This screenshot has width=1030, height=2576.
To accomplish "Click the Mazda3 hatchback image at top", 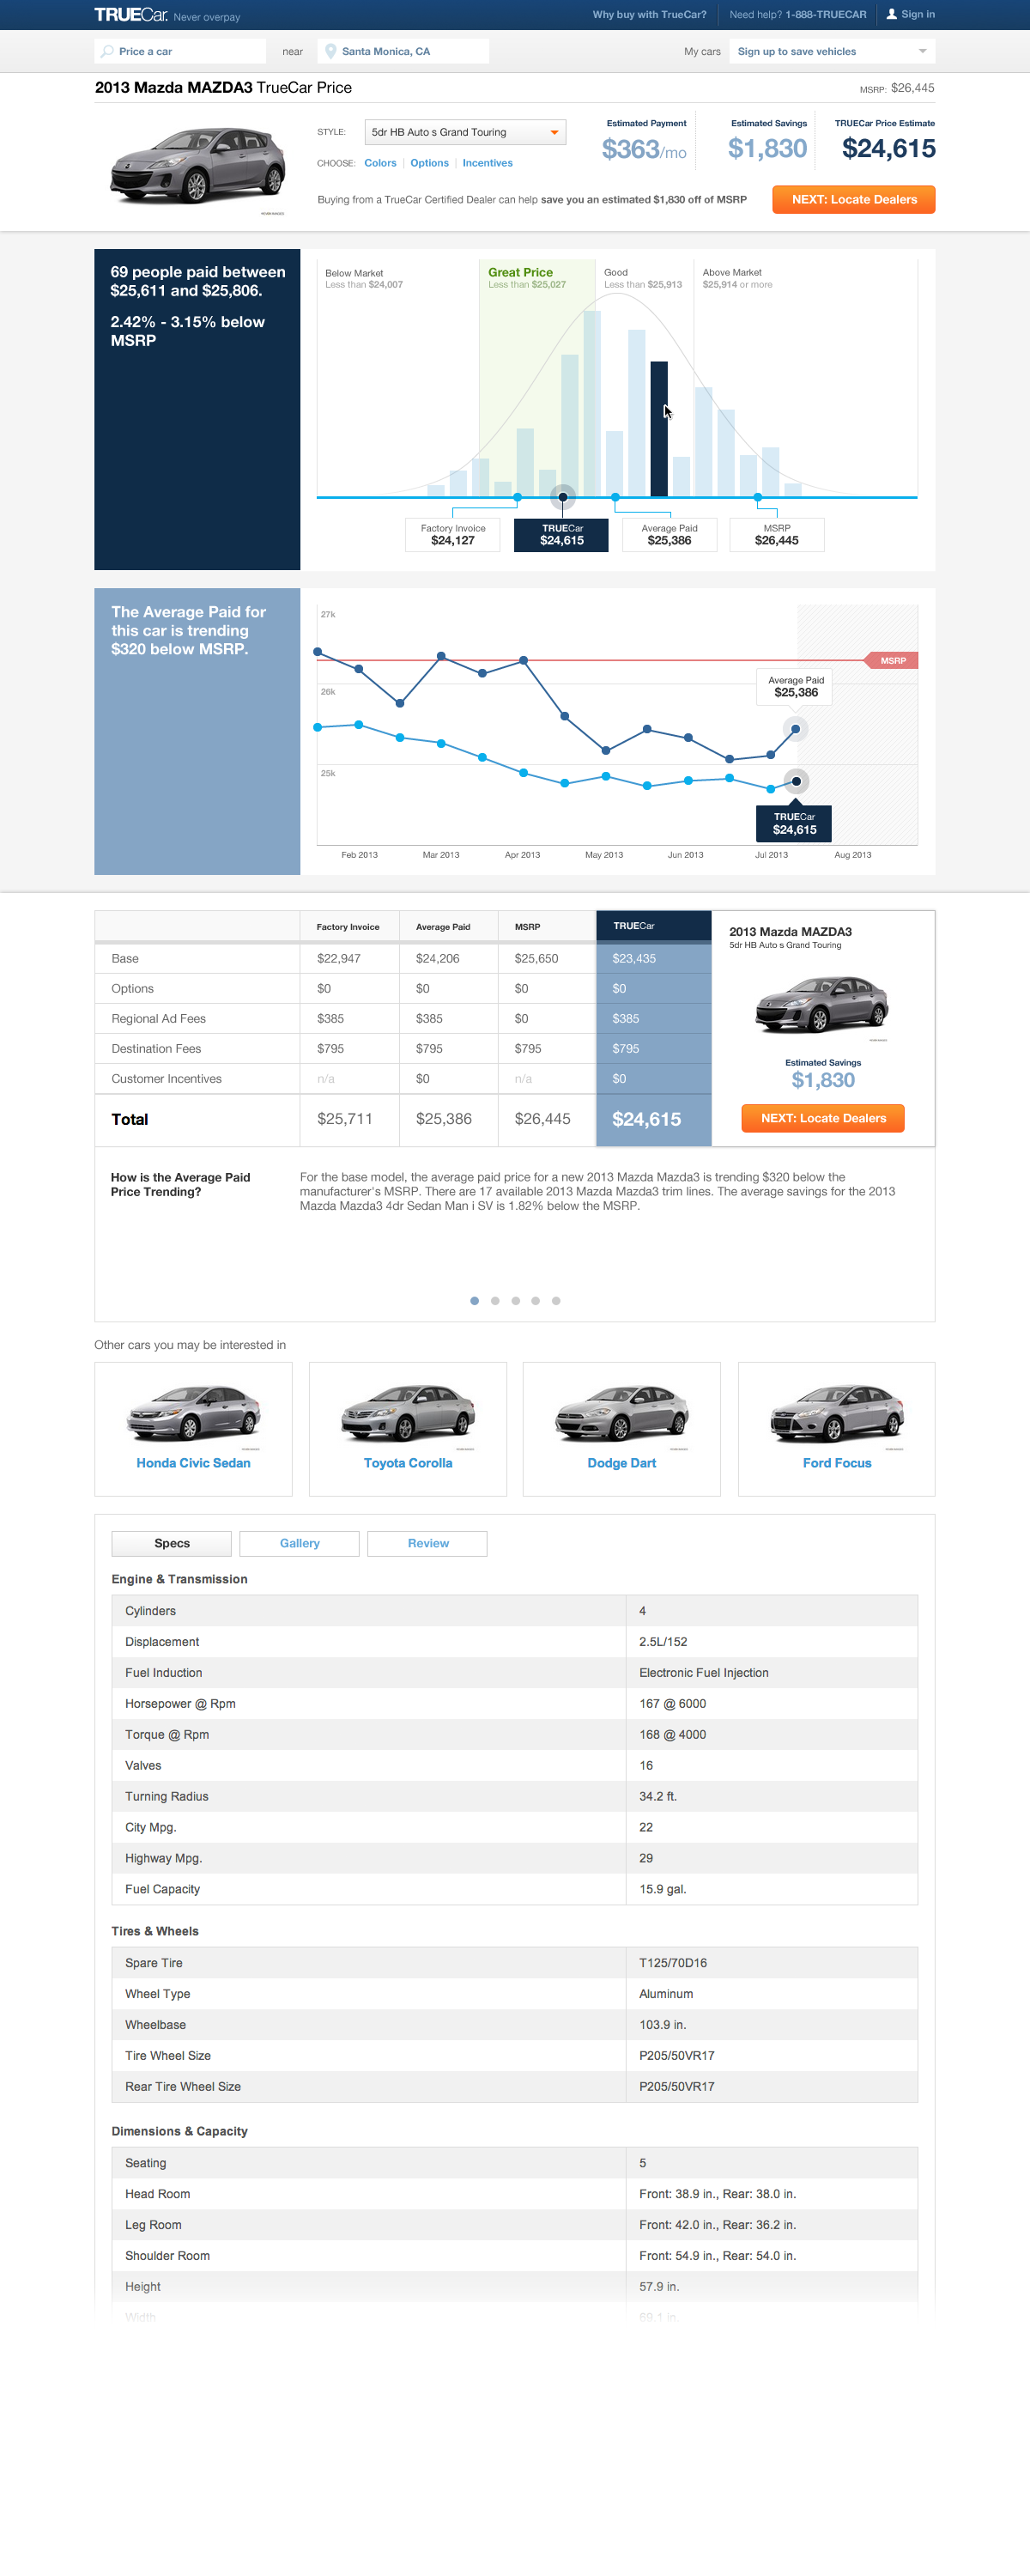I will click(198, 166).
